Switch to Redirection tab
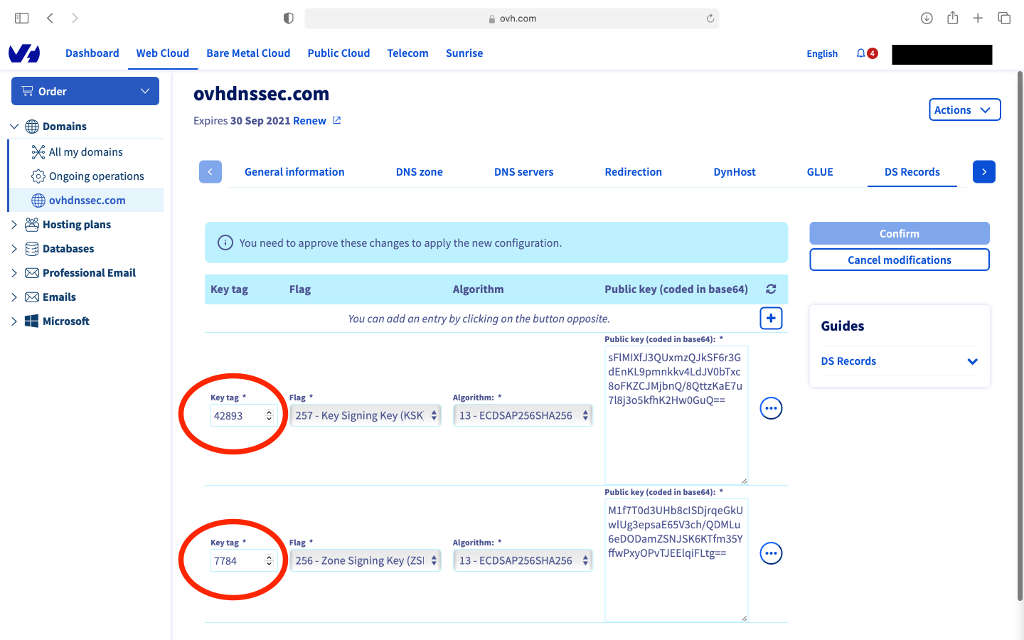Screen dimensions: 1024x640 click(x=633, y=172)
